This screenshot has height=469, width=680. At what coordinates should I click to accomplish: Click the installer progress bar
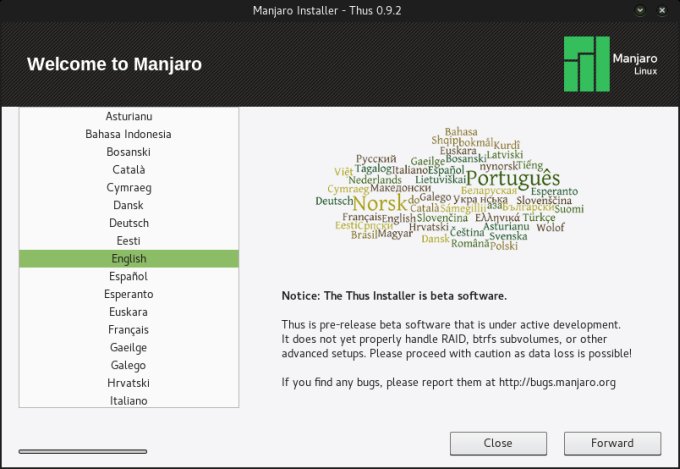[83, 452]
